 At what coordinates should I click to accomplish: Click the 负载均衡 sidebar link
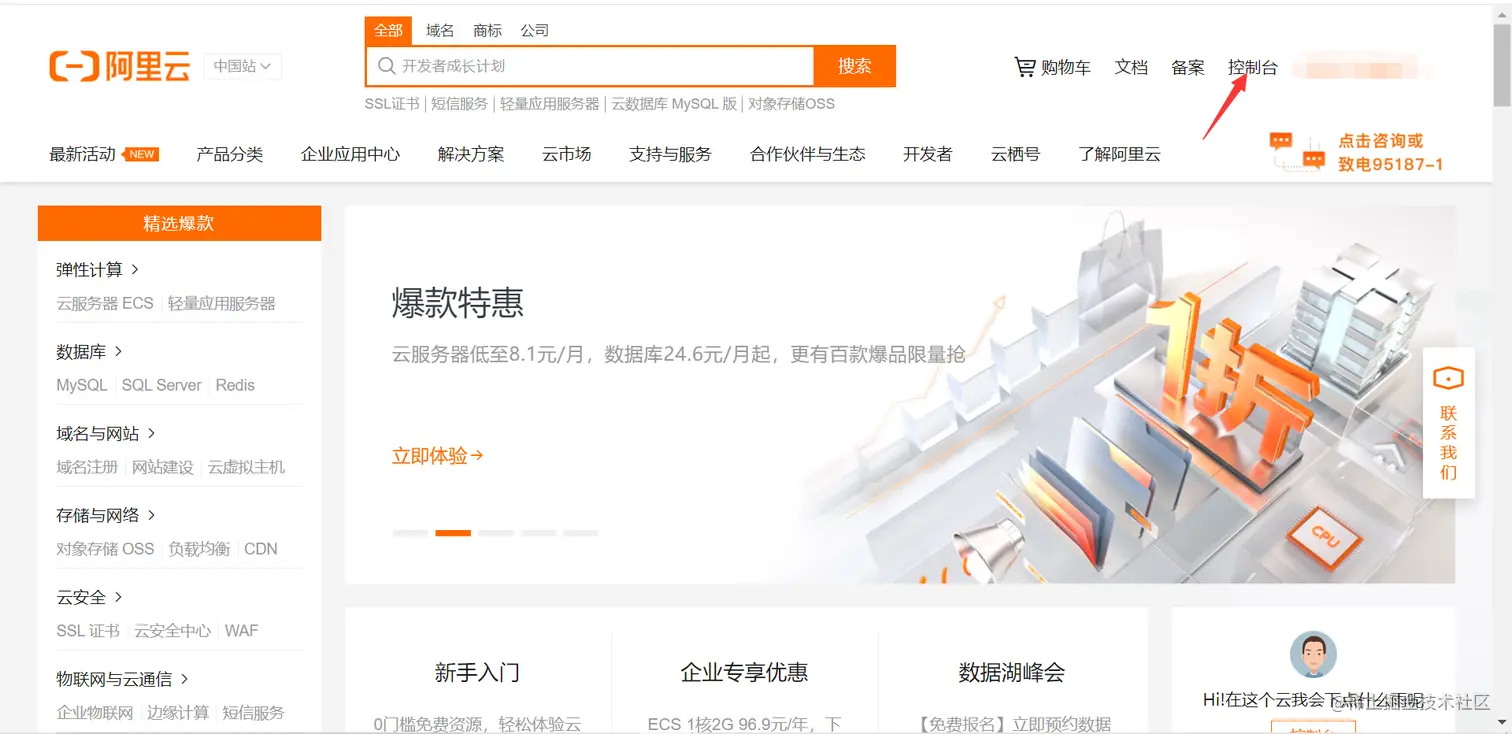(x=199, y=549)
